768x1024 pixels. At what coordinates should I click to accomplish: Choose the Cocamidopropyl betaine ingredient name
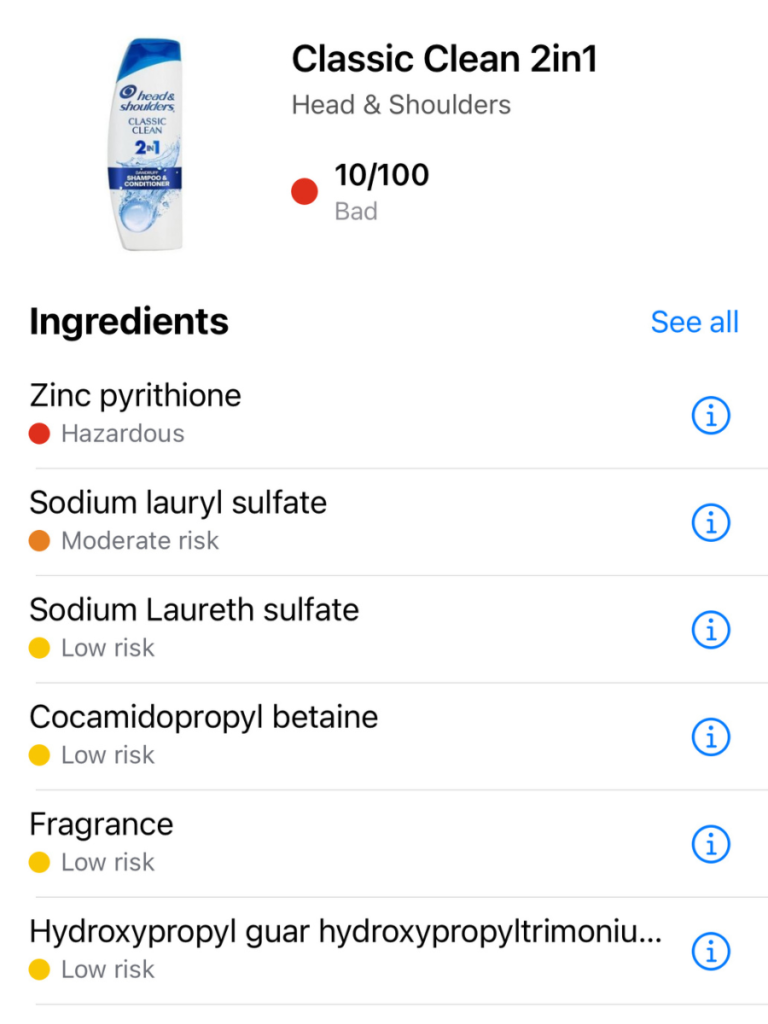point(204,717)
